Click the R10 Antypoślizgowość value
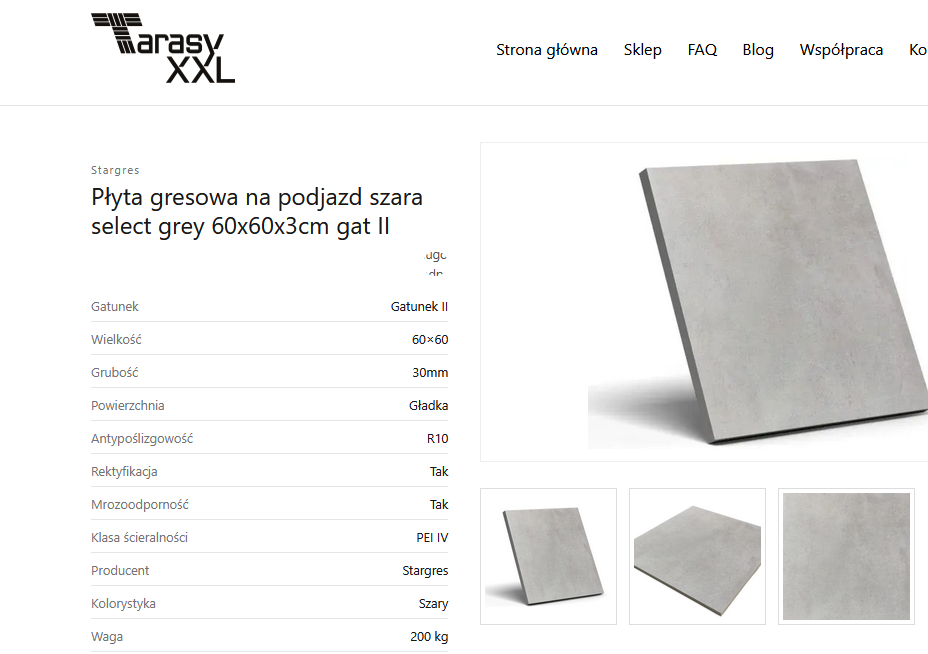The image size is (928, 654). click(437, 439)
